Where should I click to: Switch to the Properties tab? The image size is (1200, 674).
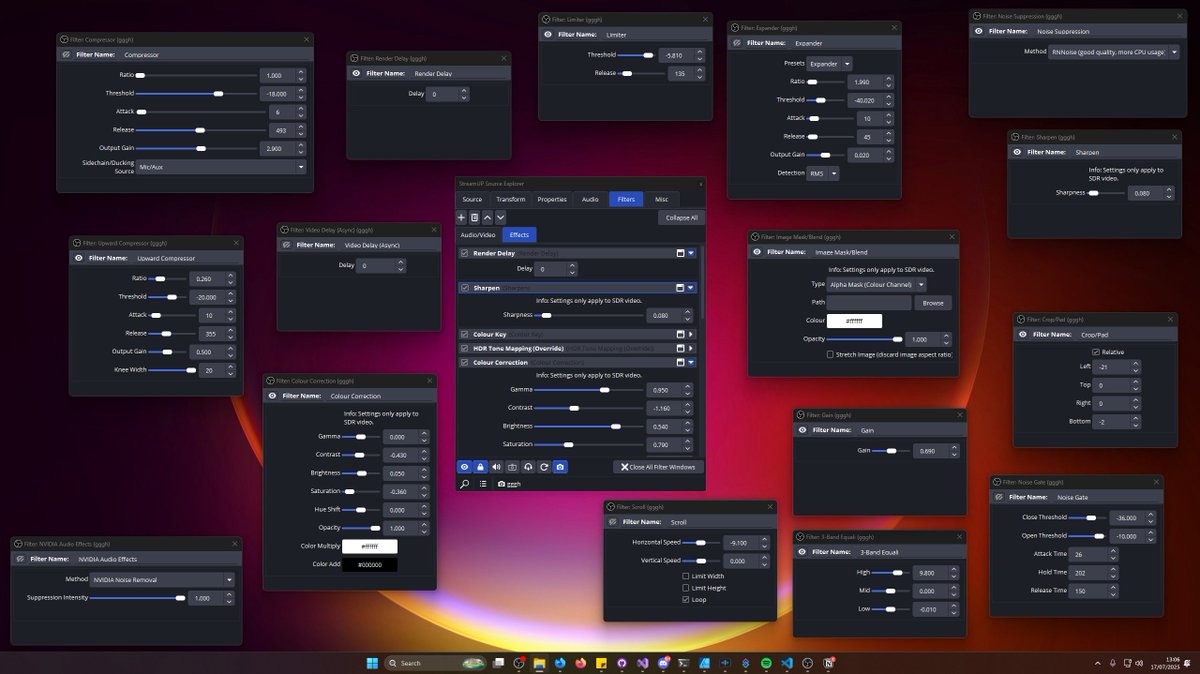(552, 199)
